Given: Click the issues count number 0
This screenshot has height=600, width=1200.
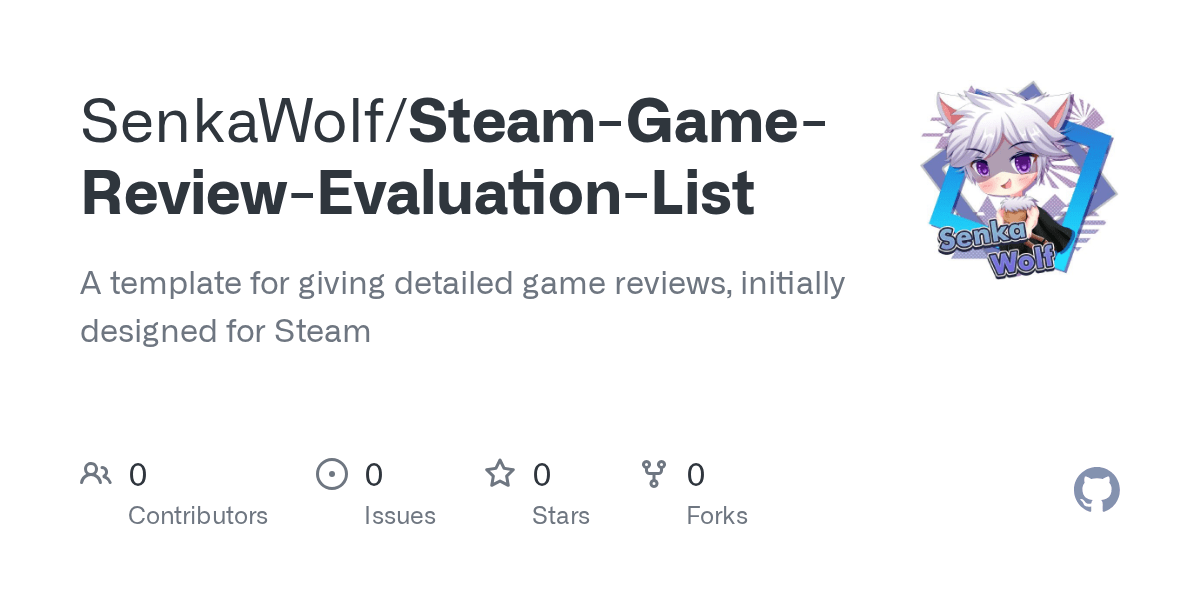Looking at the screenshot, I should 374,475.
